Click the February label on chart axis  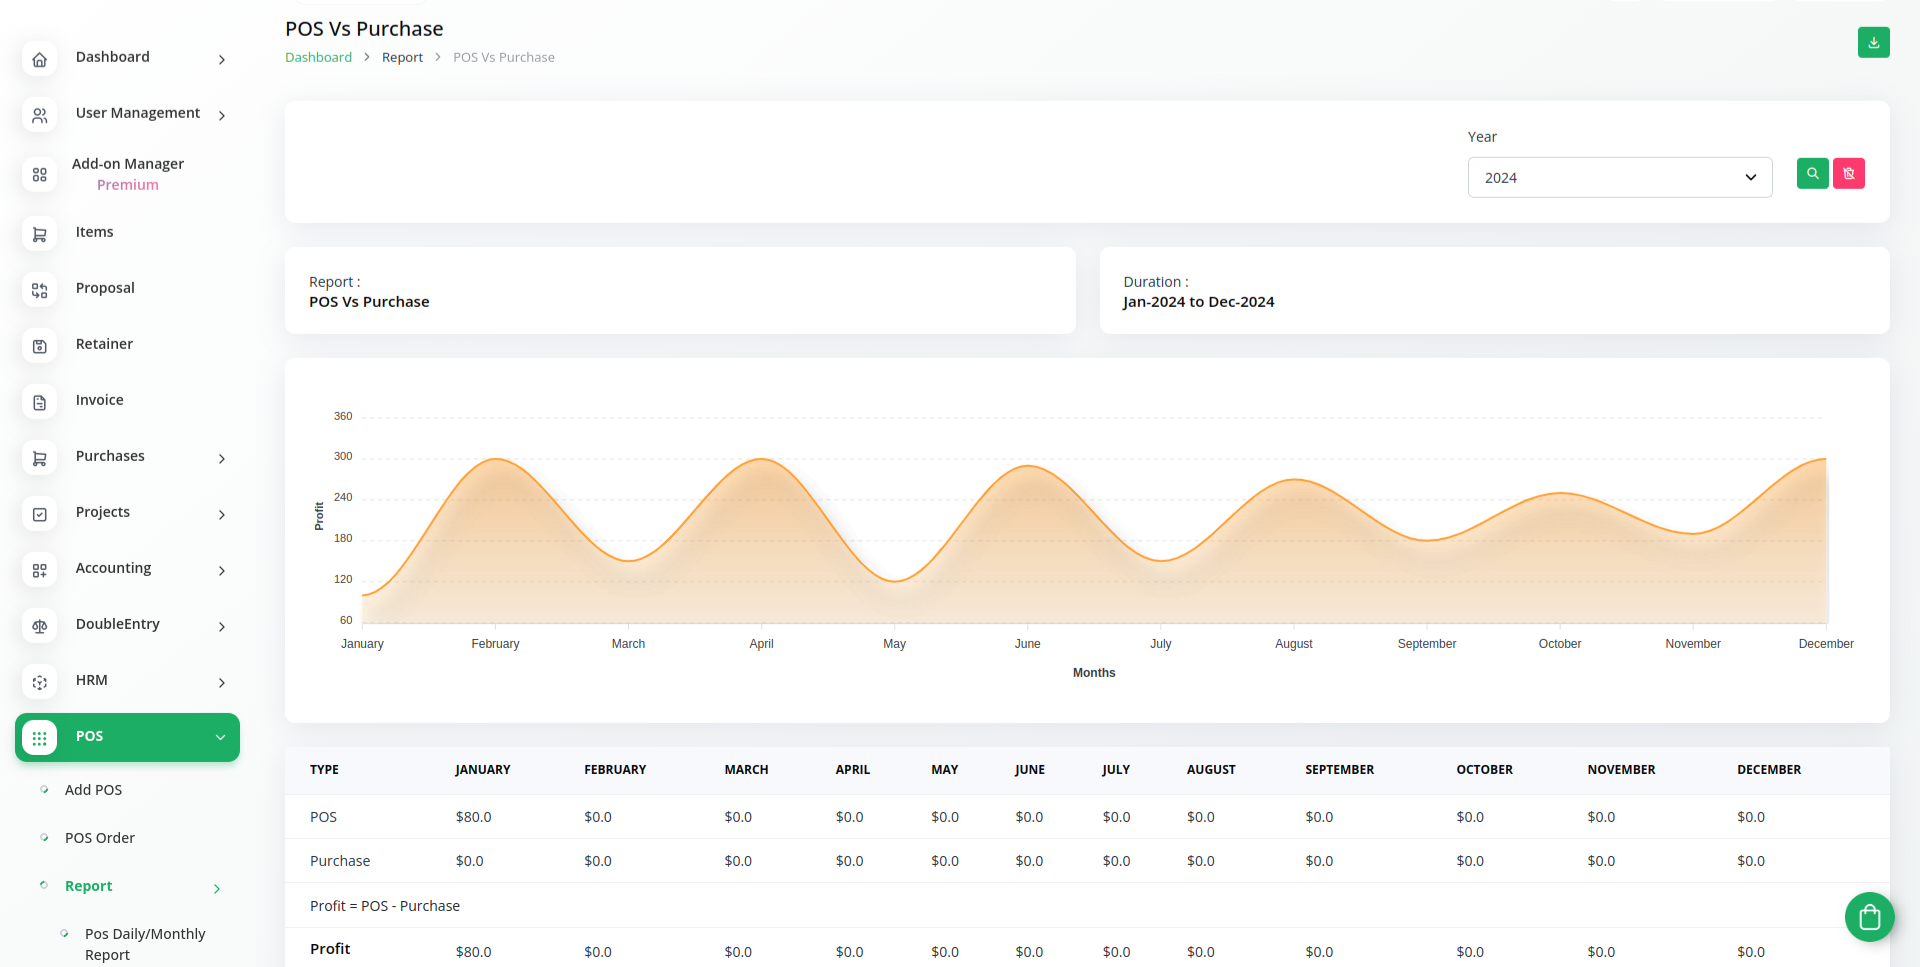click(495, 644)
